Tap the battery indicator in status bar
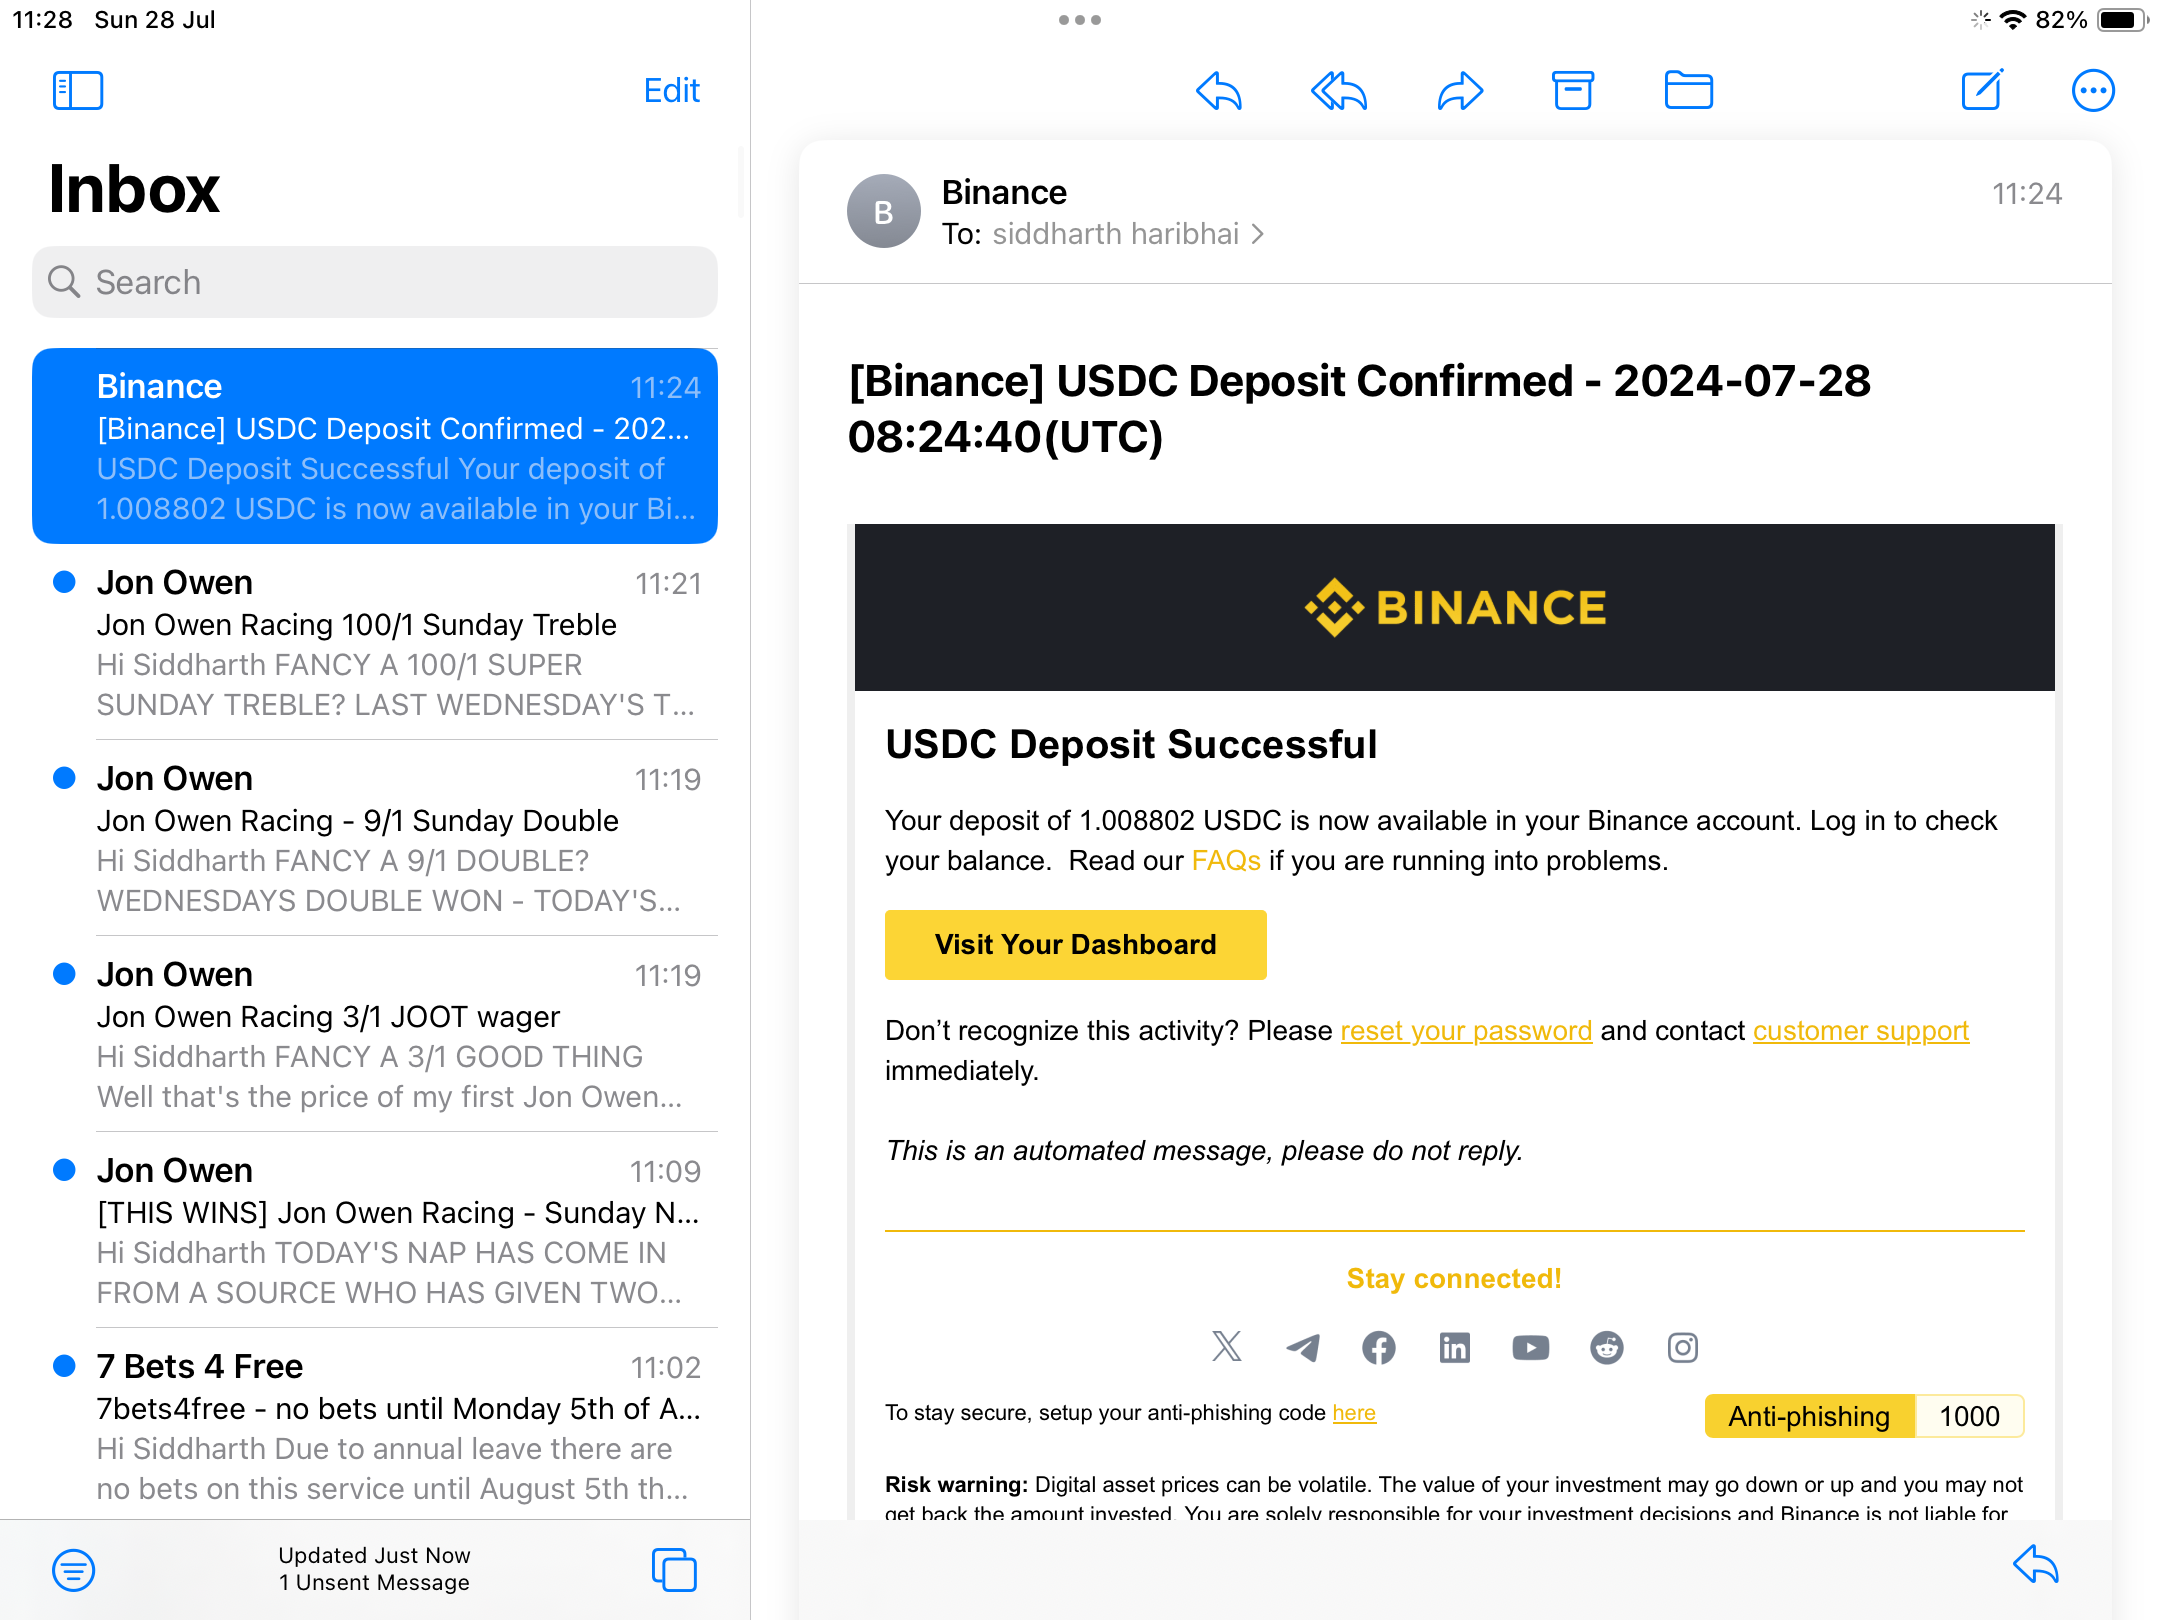This screenshot has height=1620, width=2160. (2121, 20)
